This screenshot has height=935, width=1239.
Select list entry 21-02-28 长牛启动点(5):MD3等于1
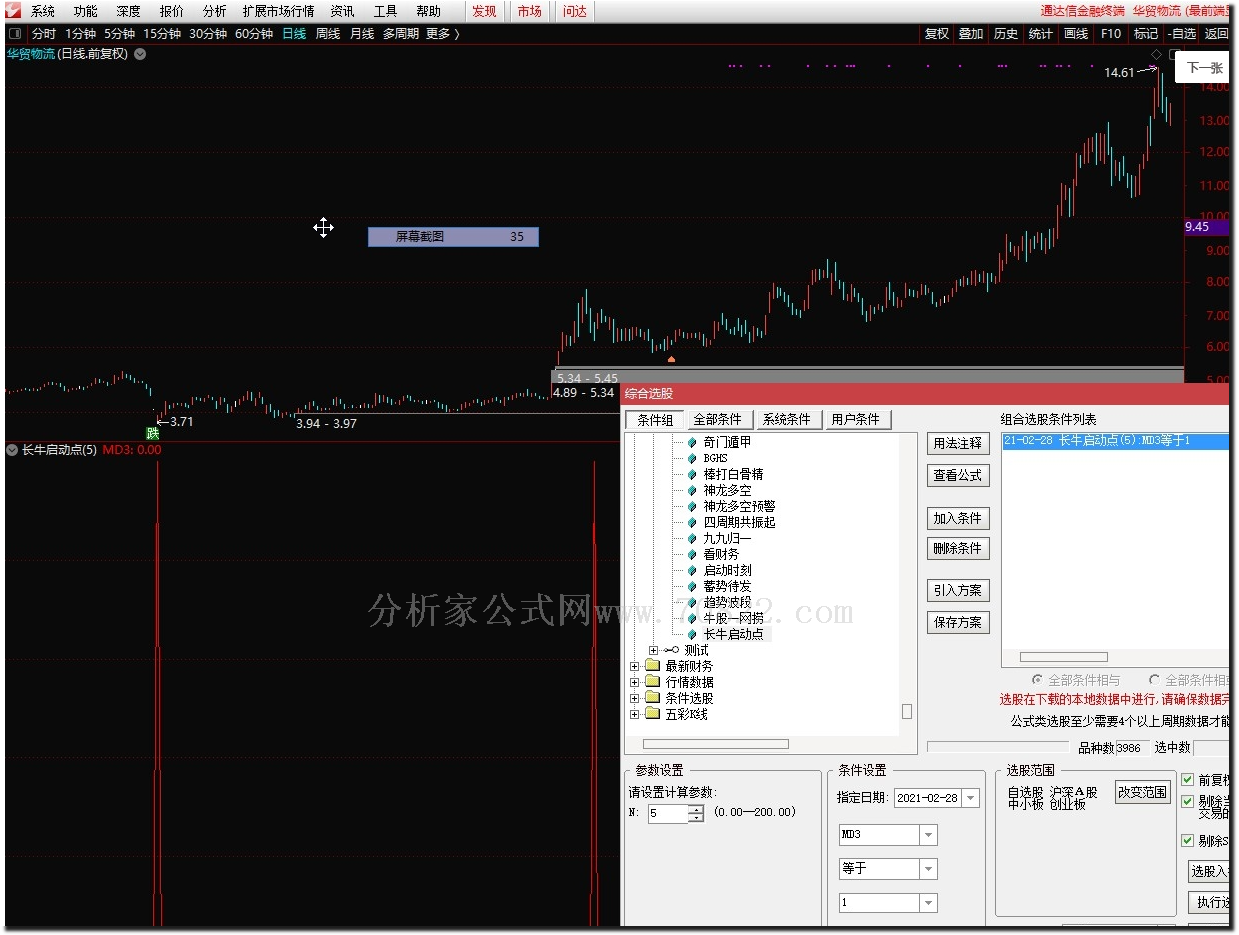tap(1115, 441)
